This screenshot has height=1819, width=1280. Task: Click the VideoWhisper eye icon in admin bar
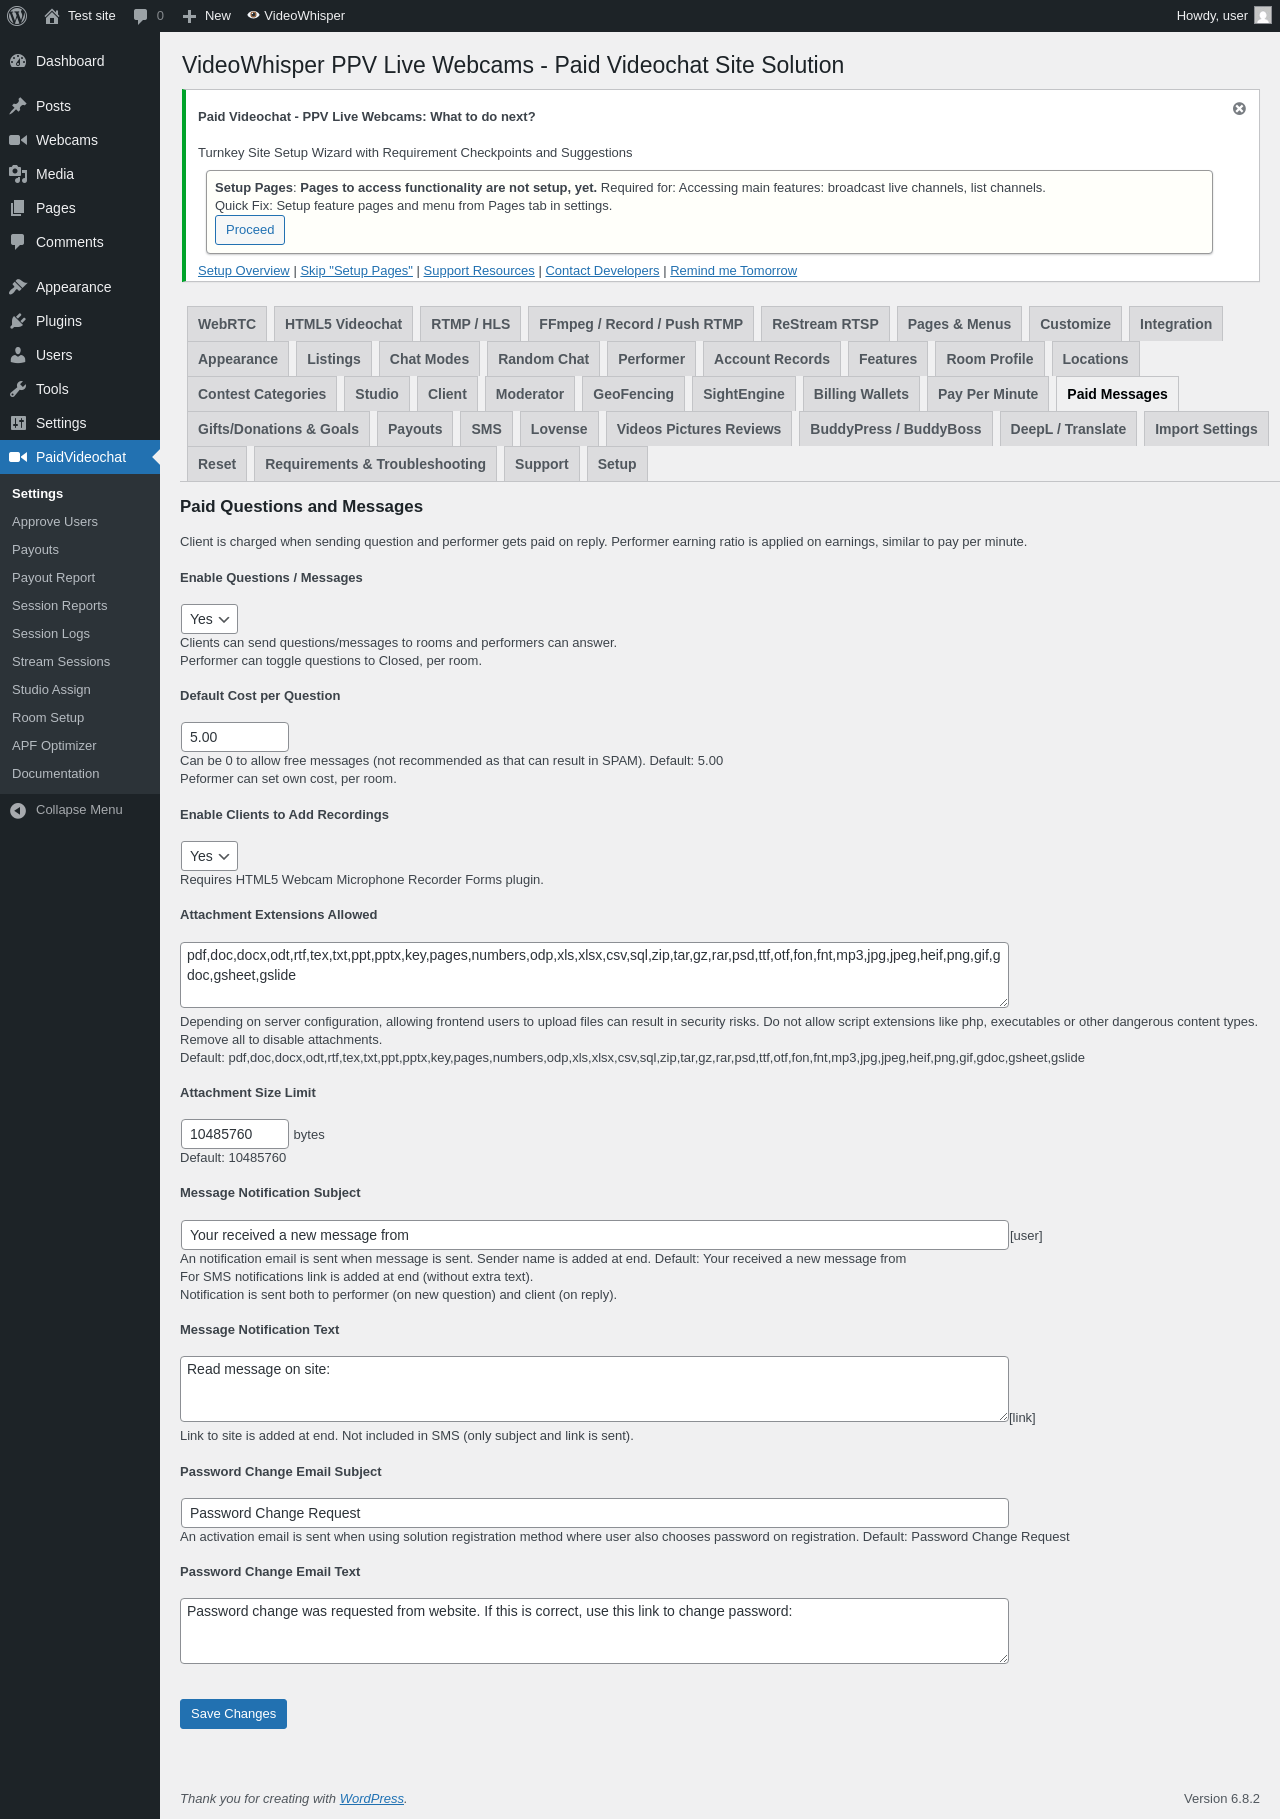tap(253, 15)
